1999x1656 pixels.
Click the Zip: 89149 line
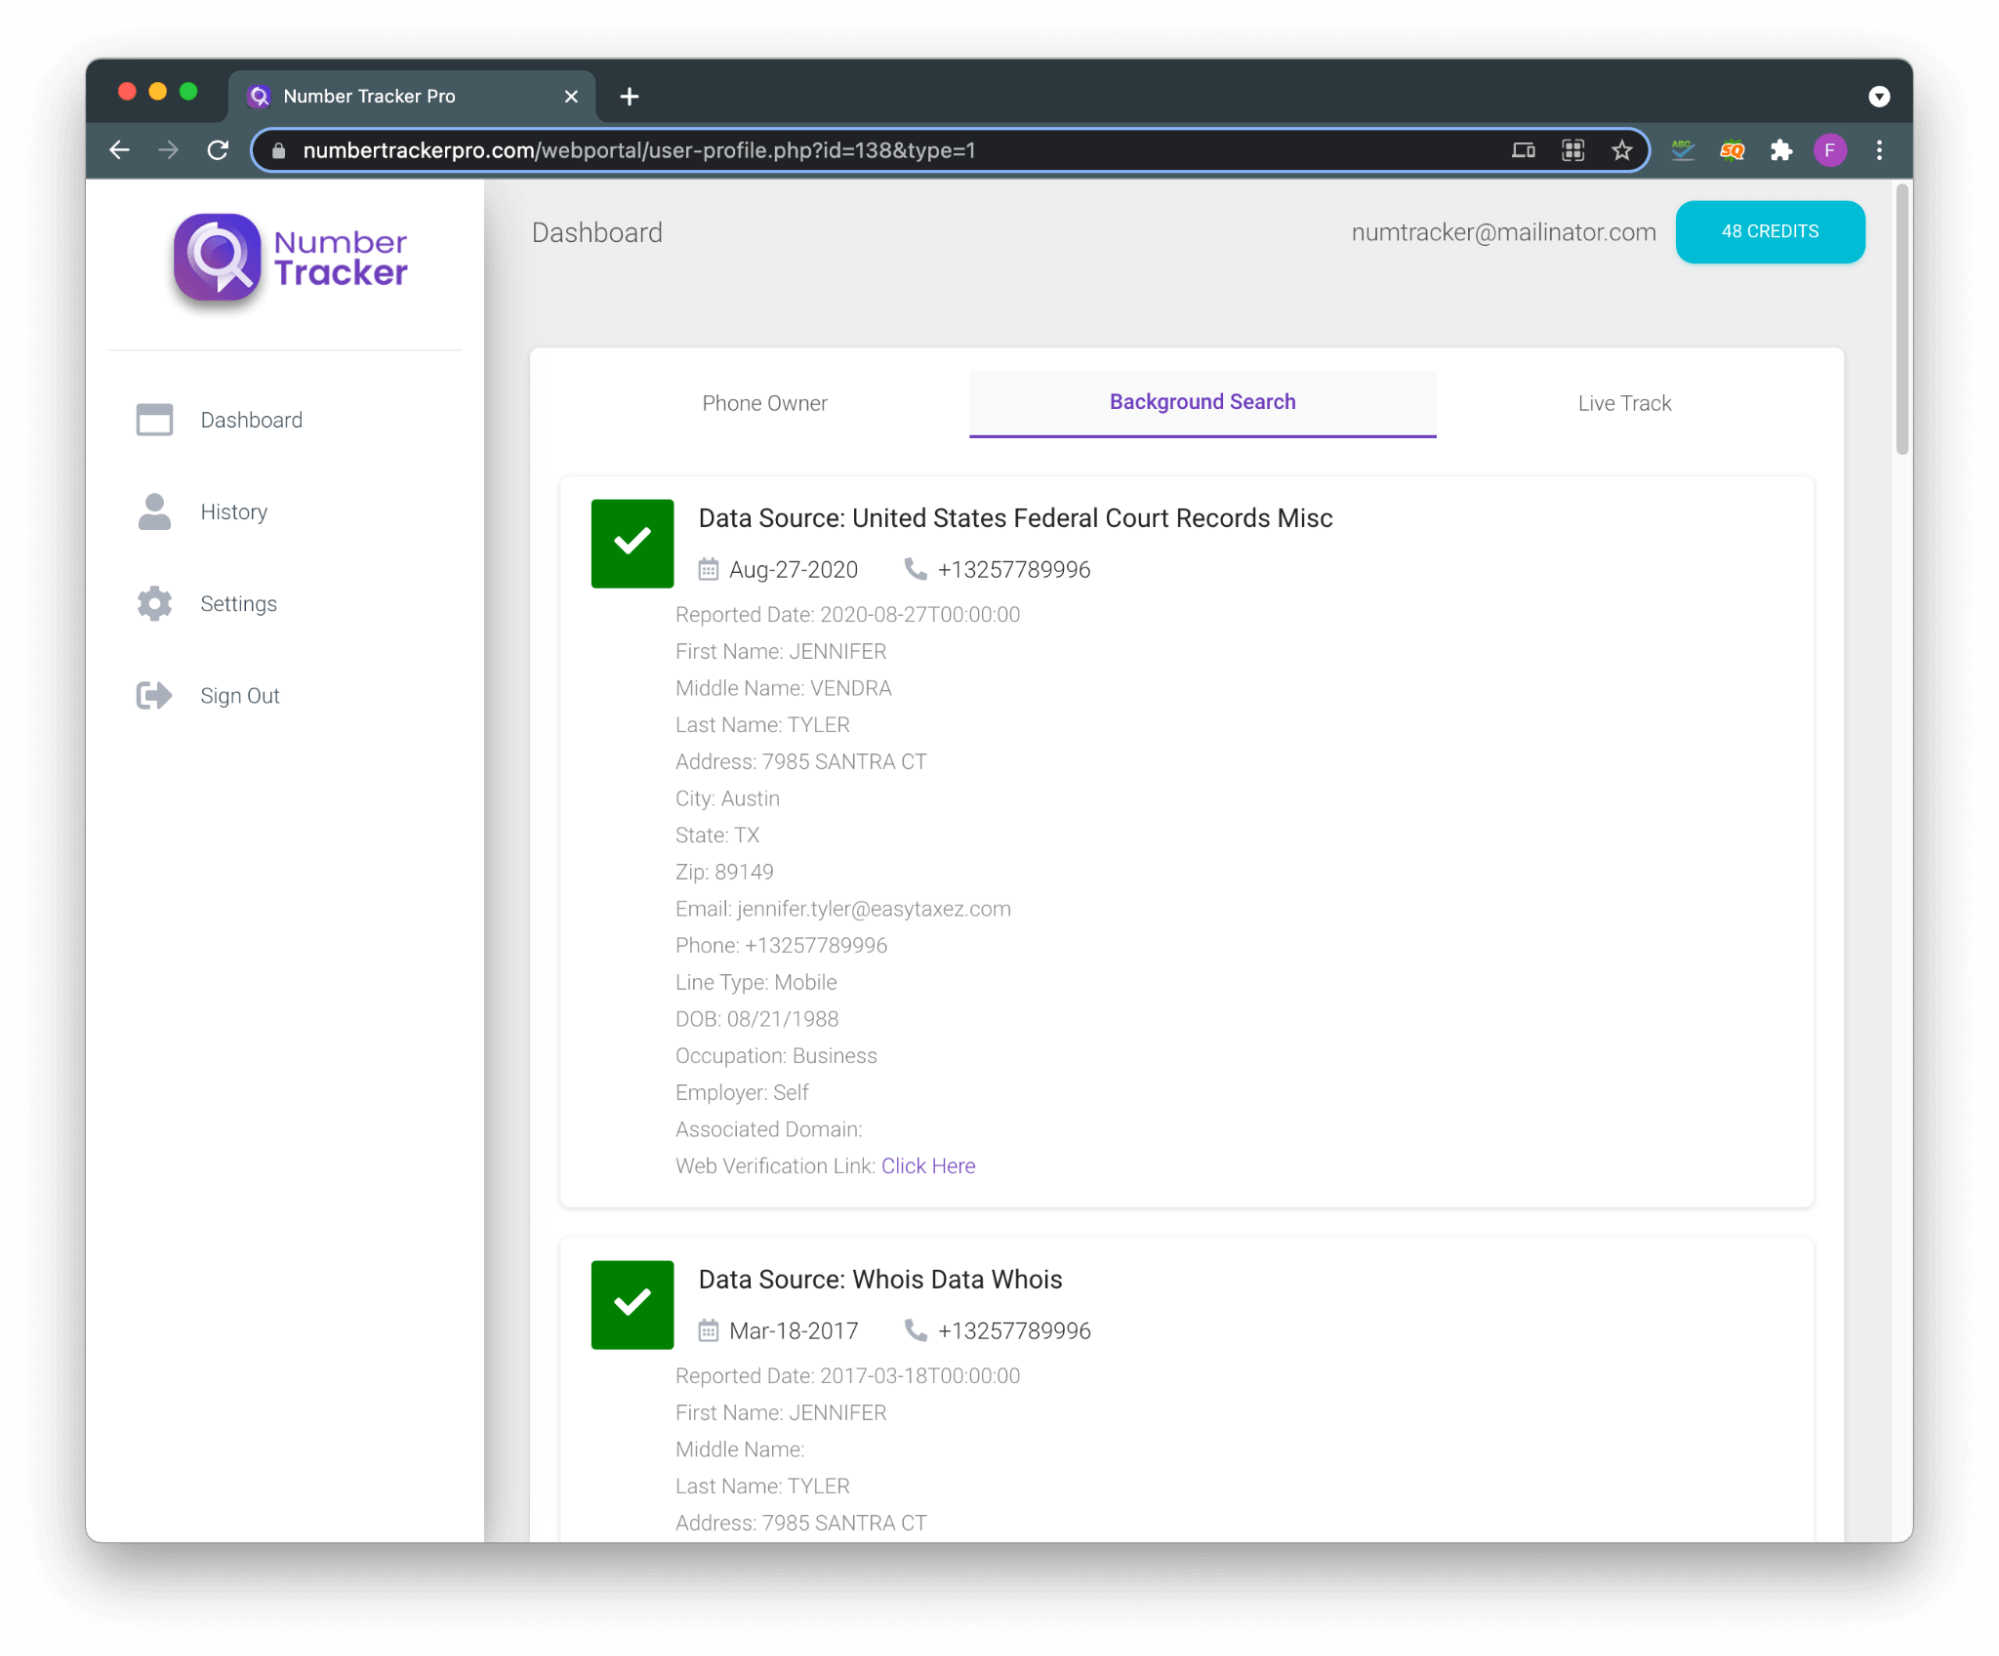click(x=724, y=872)
